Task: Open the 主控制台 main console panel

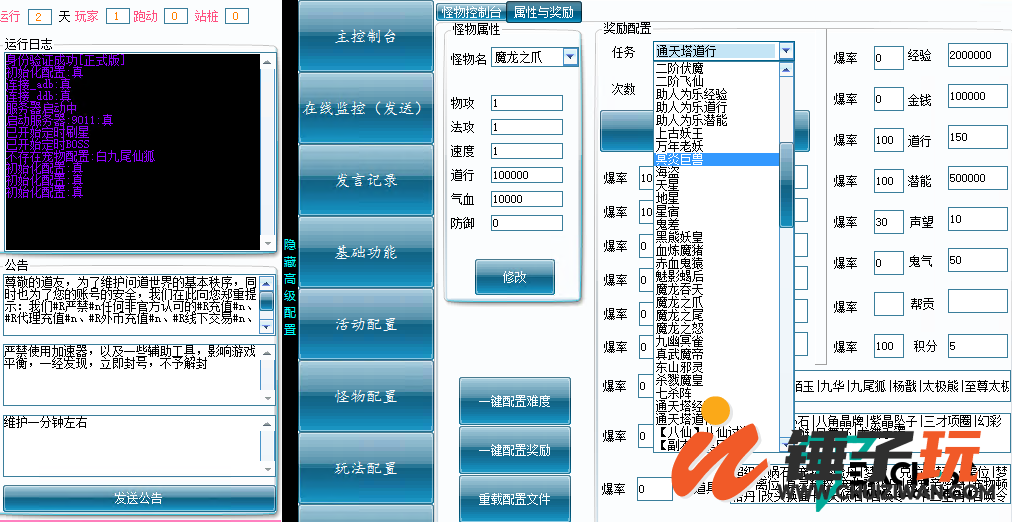Action: click(365, 37)
